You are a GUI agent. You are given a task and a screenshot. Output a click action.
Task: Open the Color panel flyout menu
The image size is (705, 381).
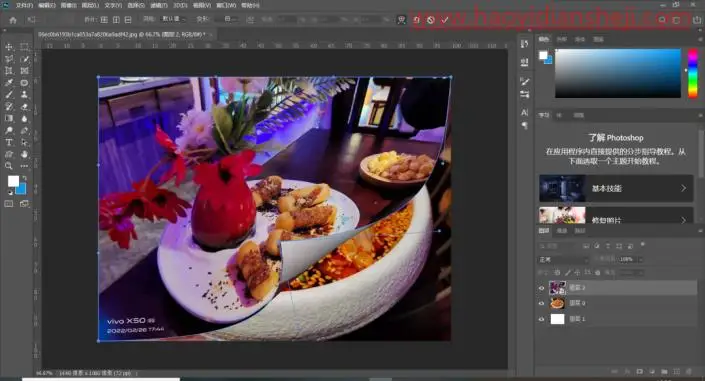click(x=701, y=40)
